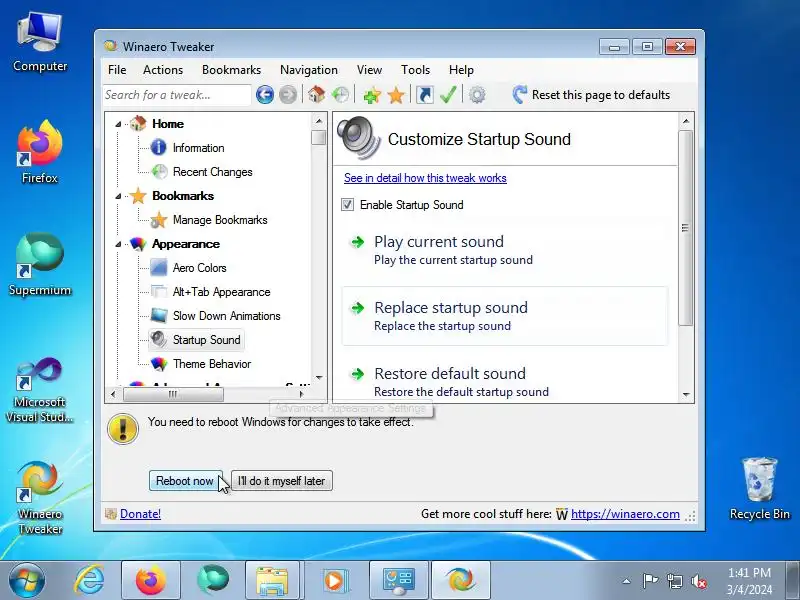The width and height of the screenshot is (800, 600).
Task: Click the Reboot now button
Action: 185,481
